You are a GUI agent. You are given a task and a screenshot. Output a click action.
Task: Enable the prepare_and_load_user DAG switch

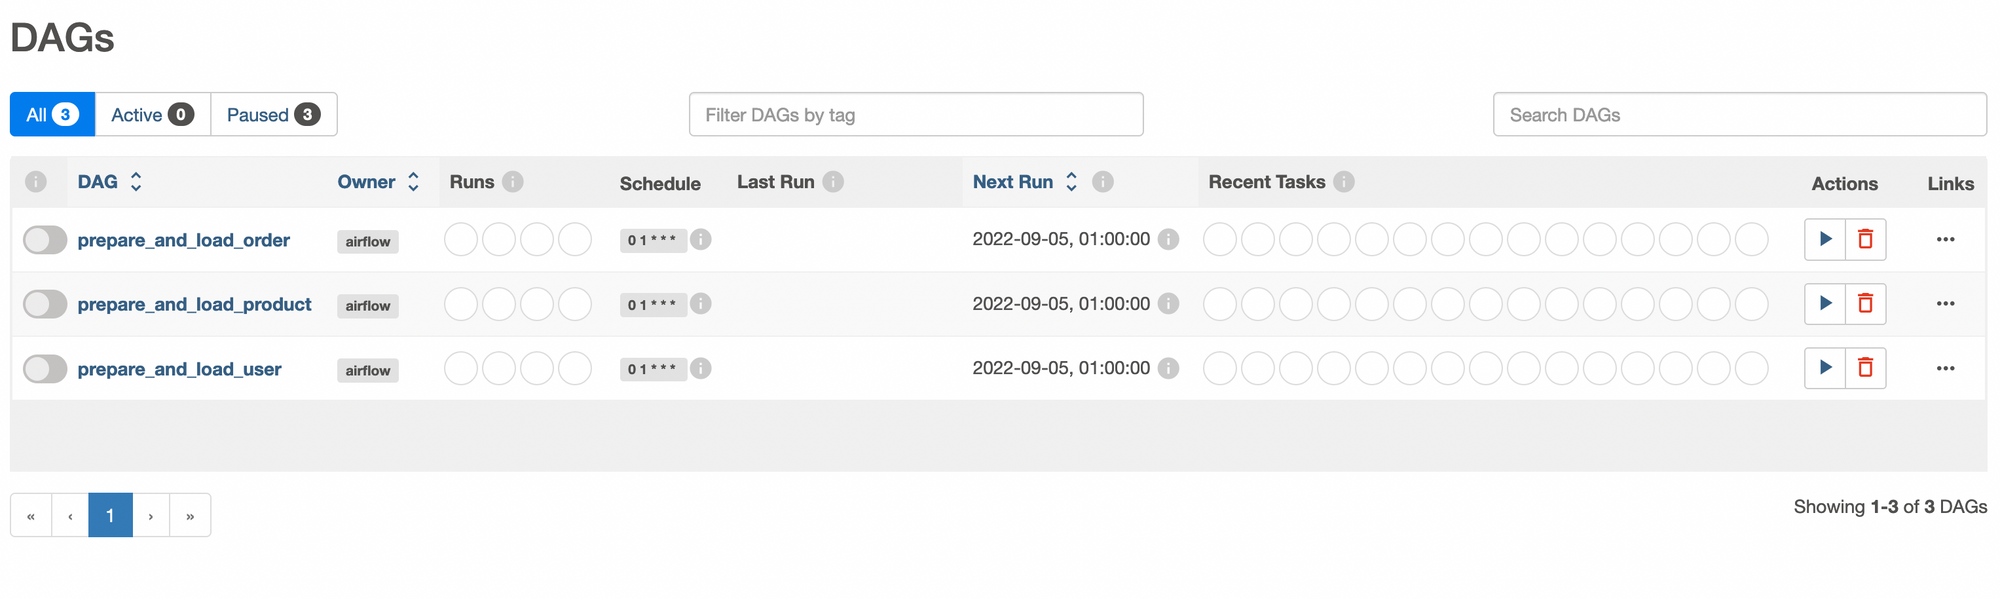point(45,369)
